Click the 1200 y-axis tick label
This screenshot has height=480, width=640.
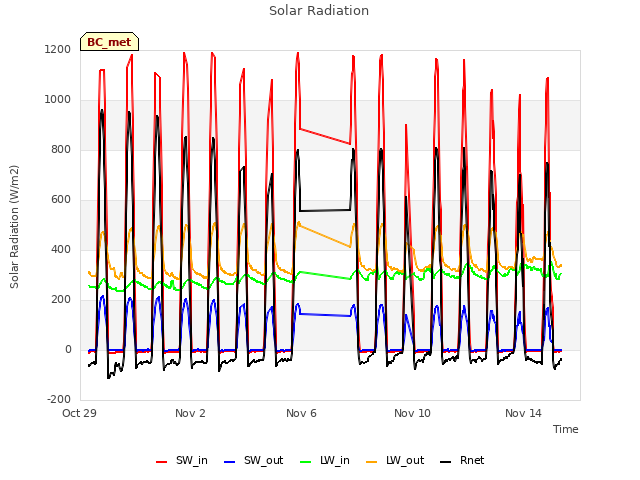[58, 50]
